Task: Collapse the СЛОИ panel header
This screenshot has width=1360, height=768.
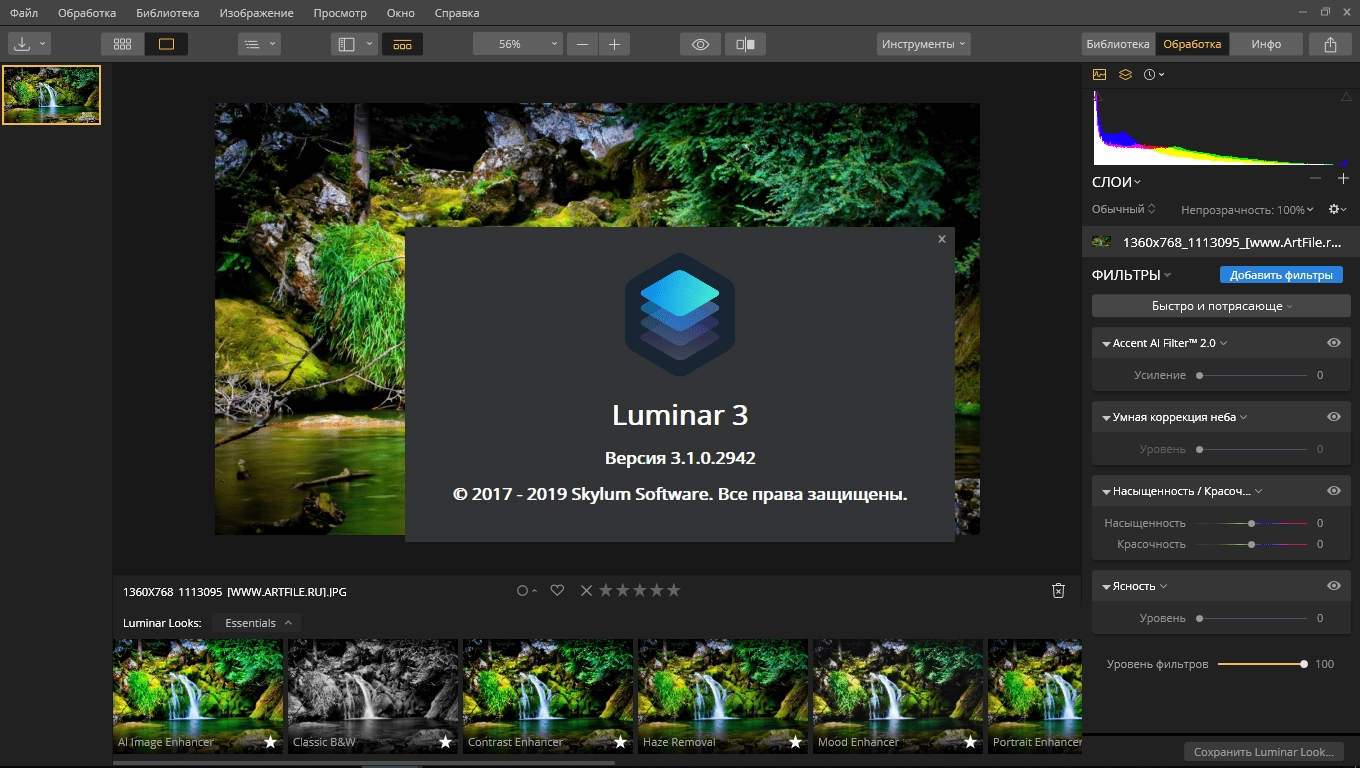Action: (x=1116, y=182)
